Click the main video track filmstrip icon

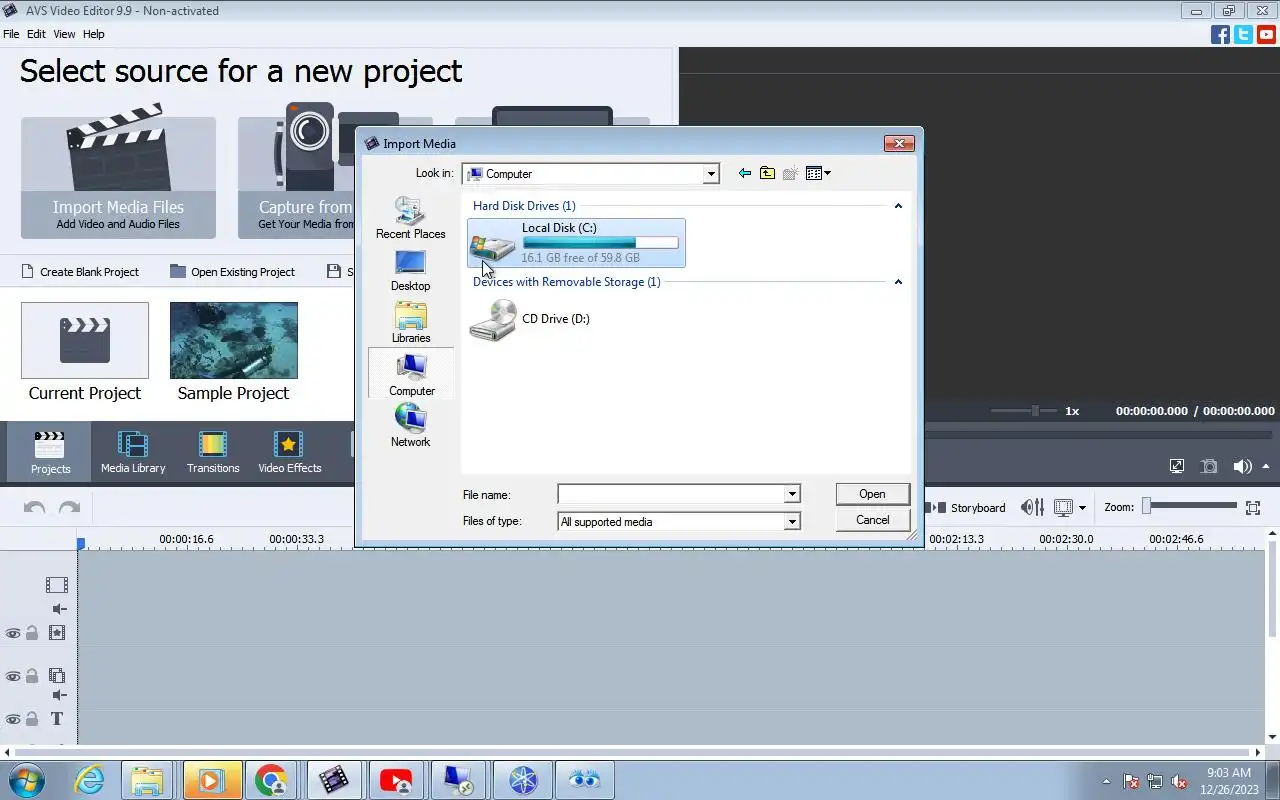coord(57,585)
